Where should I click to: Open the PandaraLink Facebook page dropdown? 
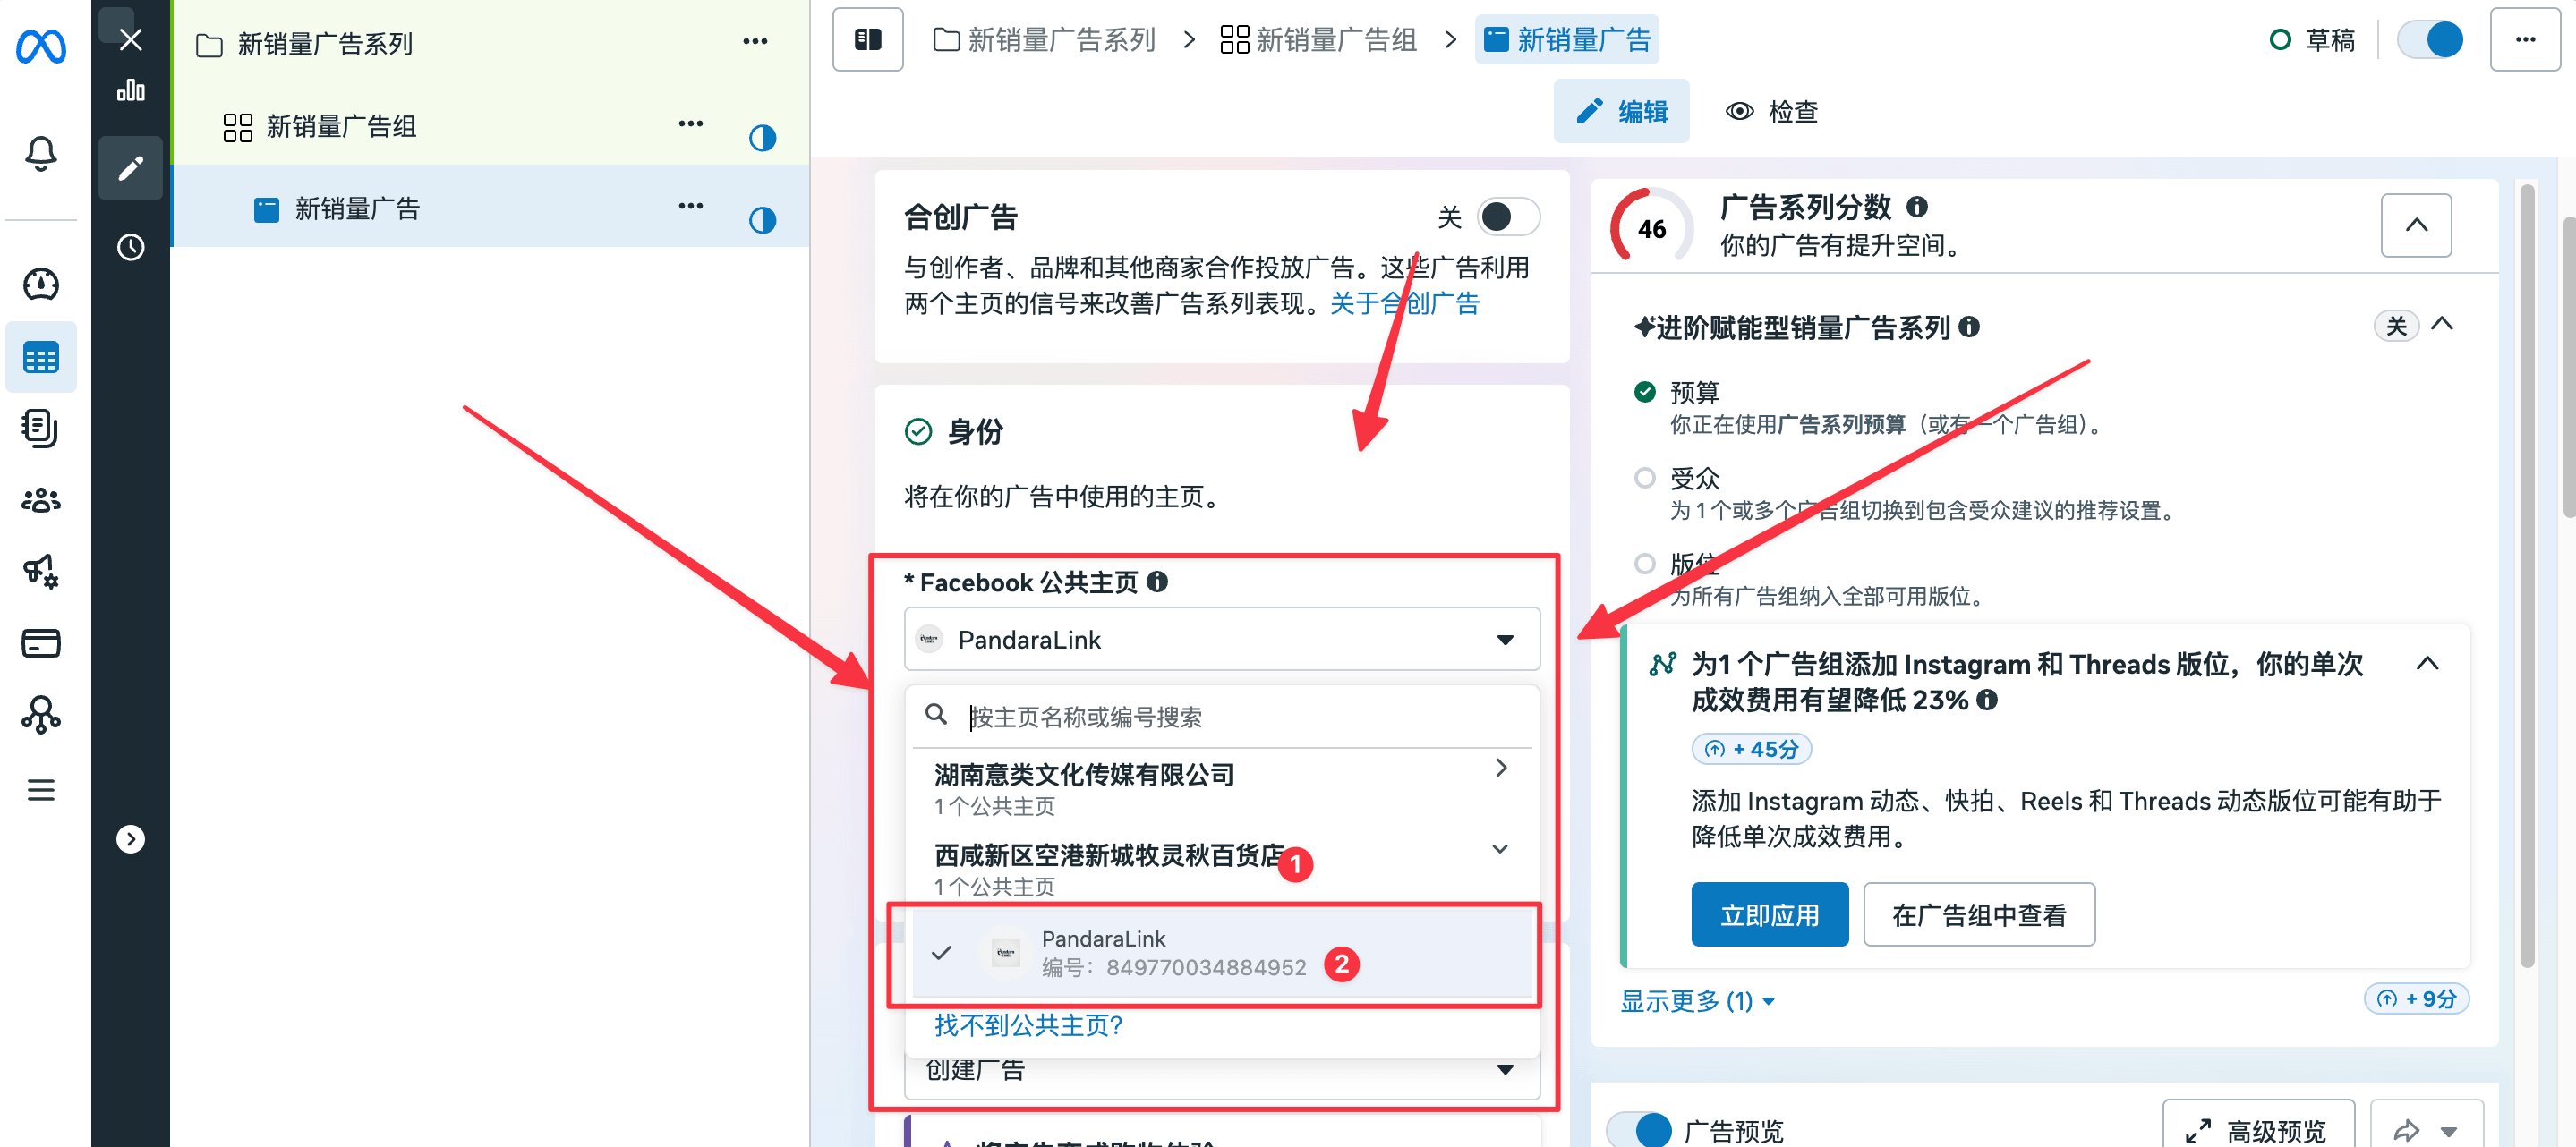1221,640
